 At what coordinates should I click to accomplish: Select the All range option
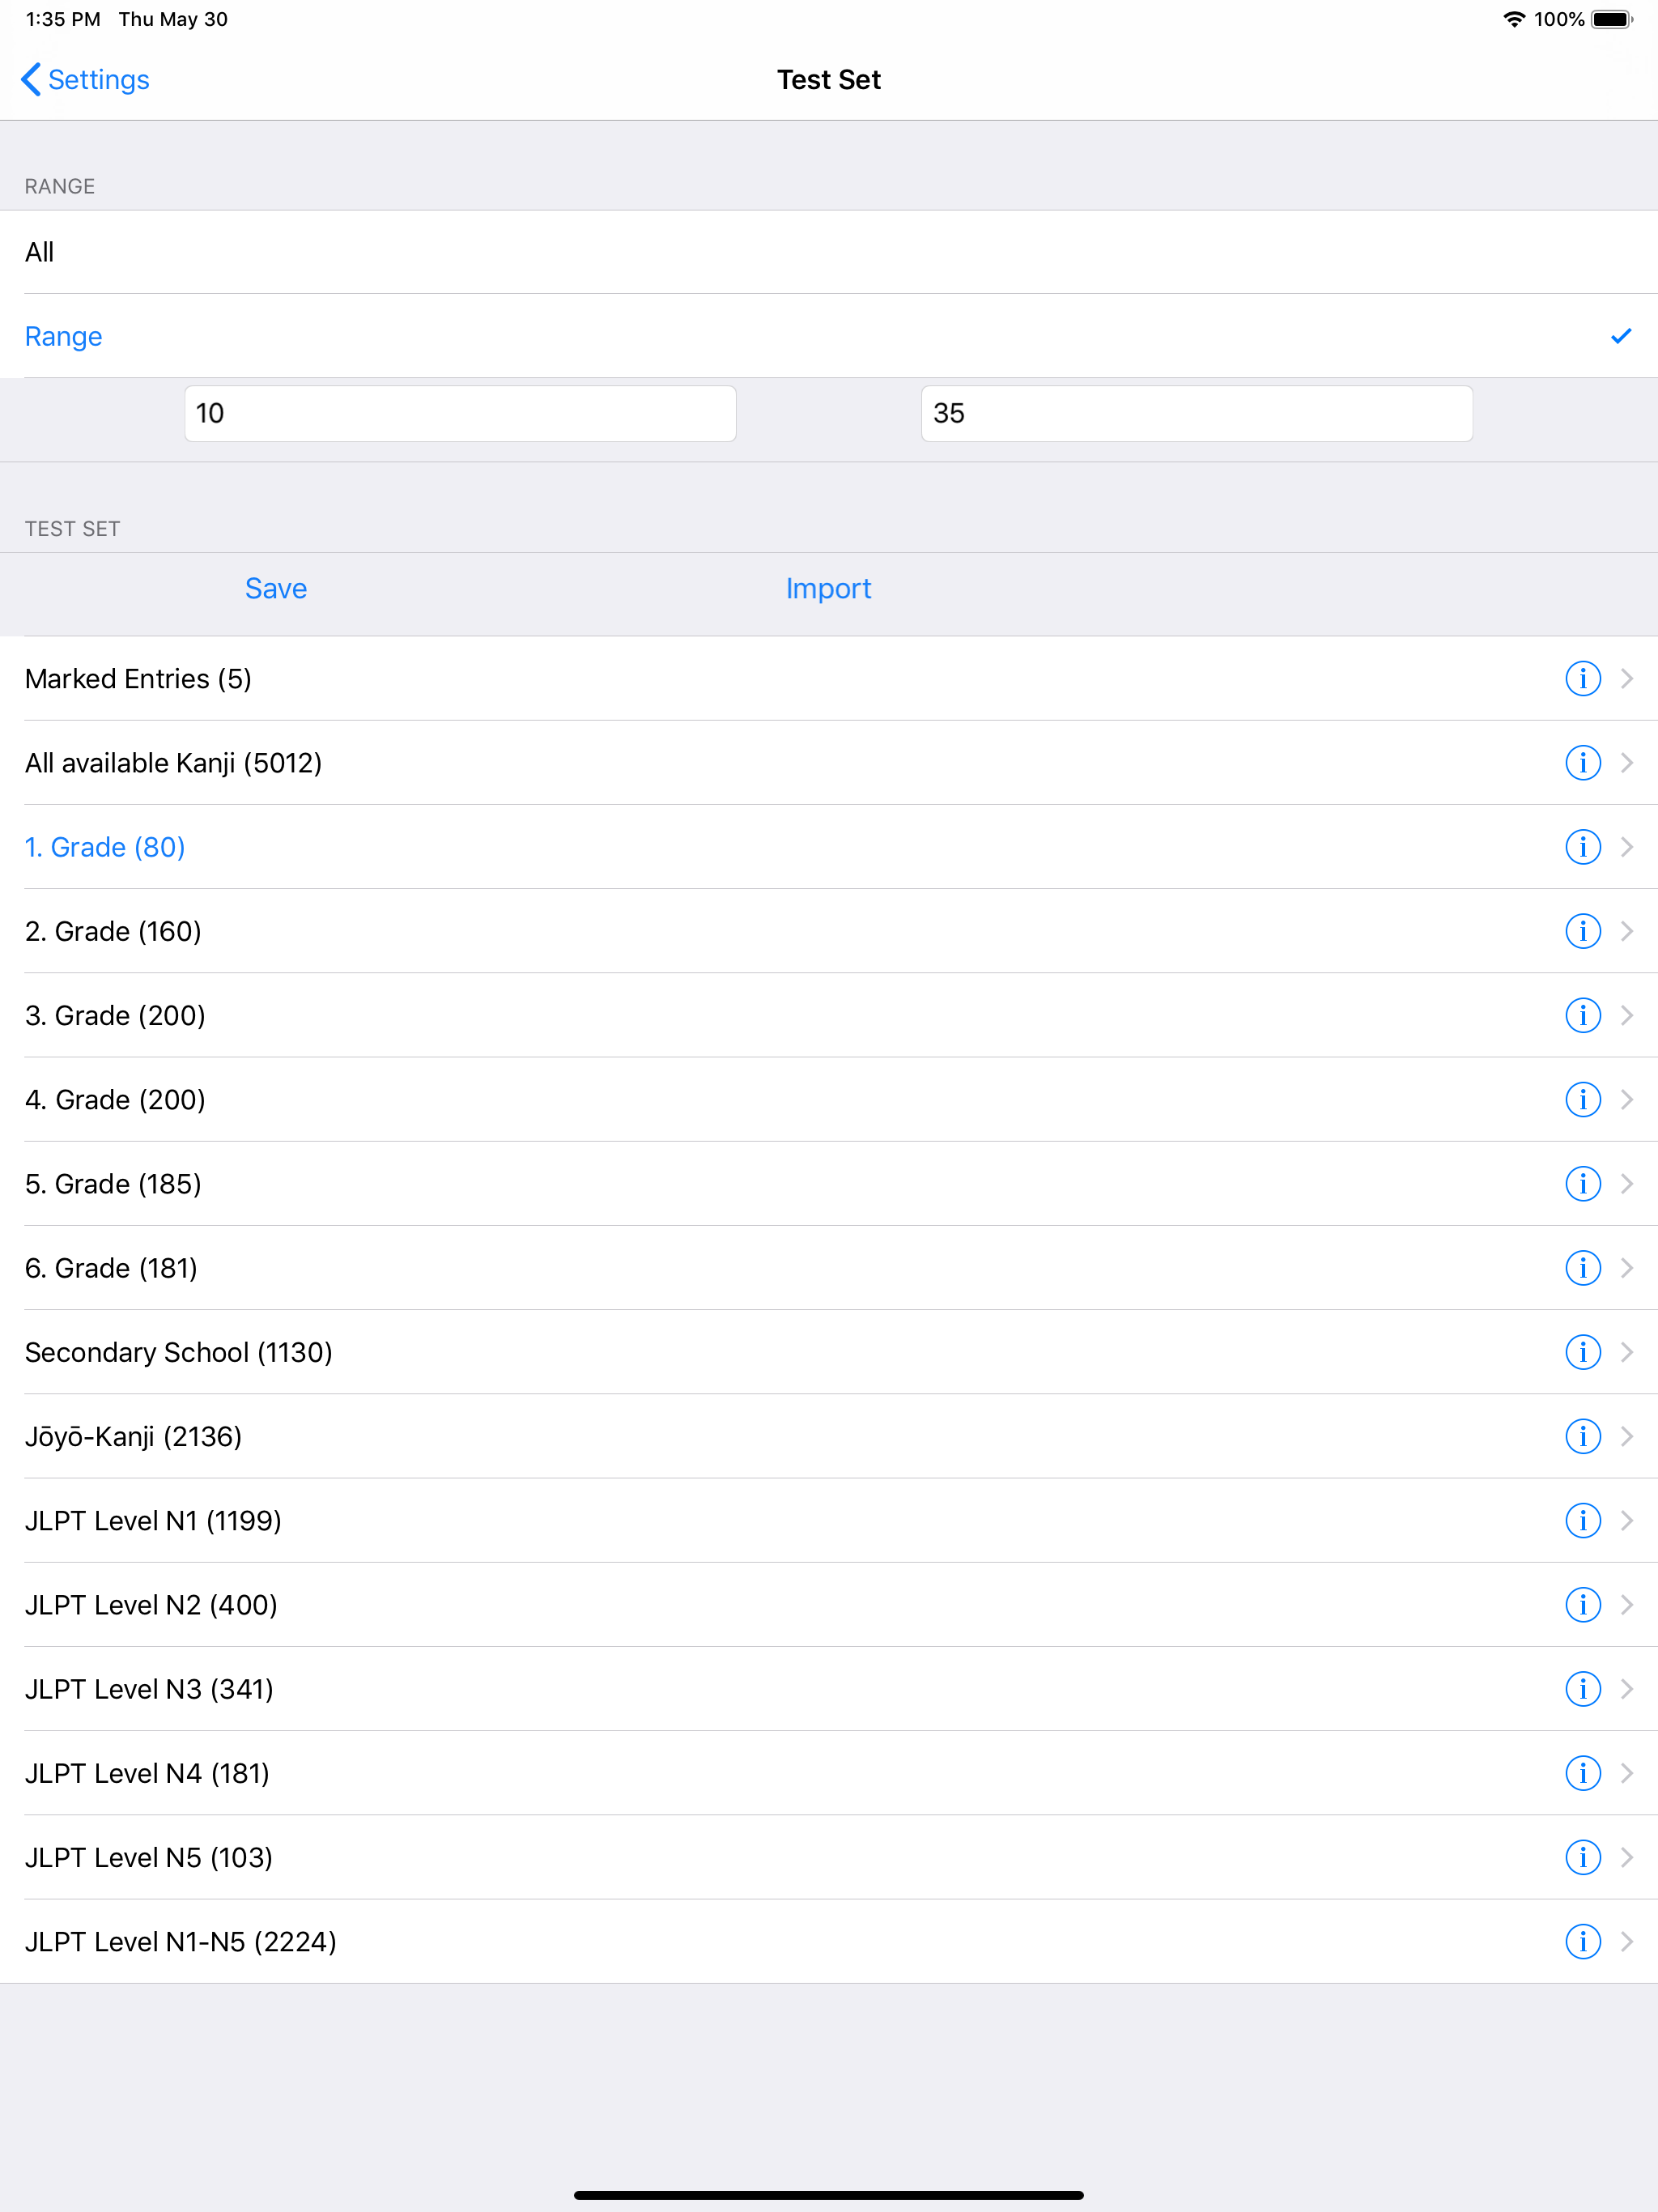829,252
